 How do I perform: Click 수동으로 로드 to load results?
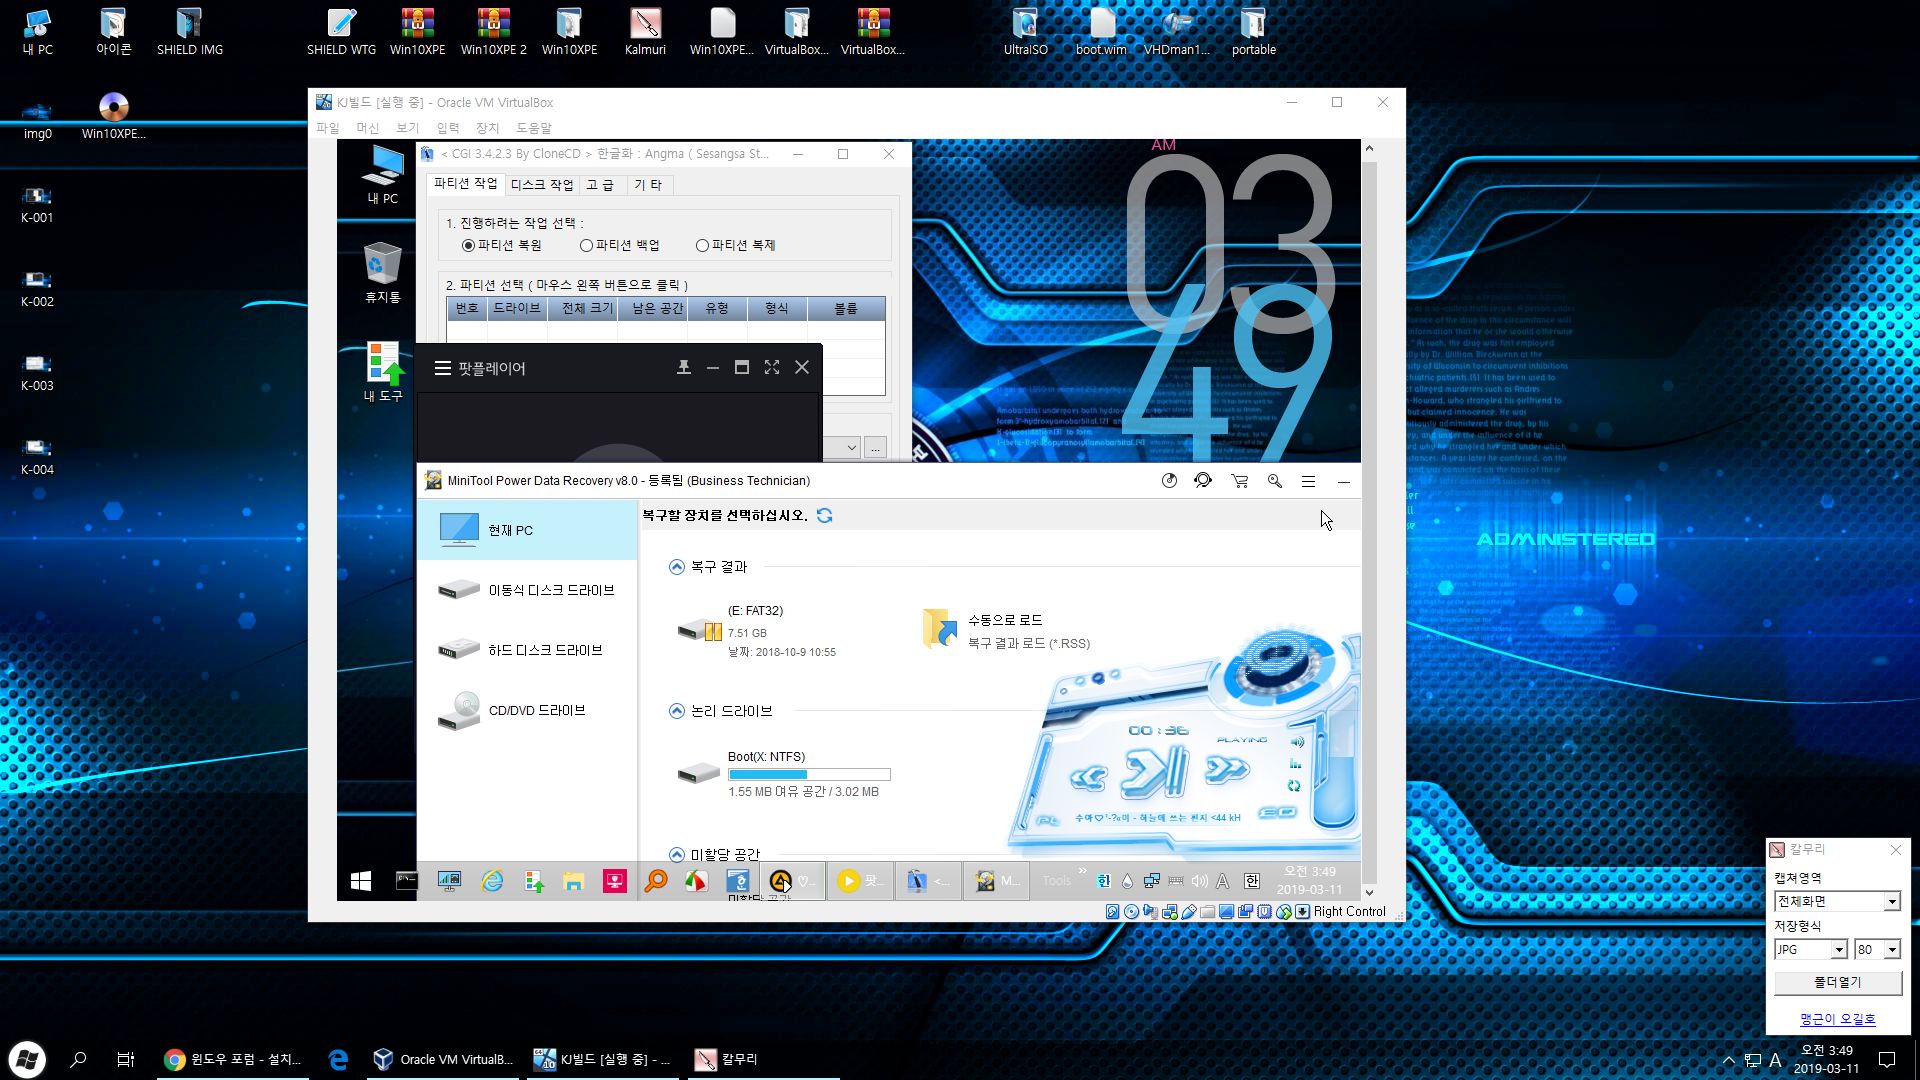[1005, 630]
